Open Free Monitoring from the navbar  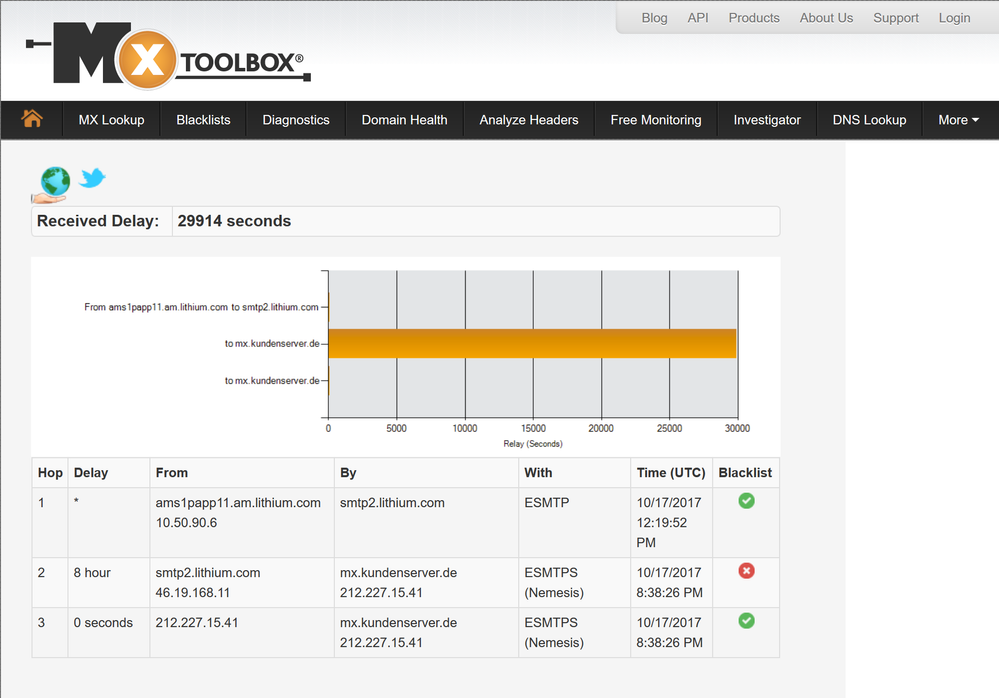[x=656, y=120]
